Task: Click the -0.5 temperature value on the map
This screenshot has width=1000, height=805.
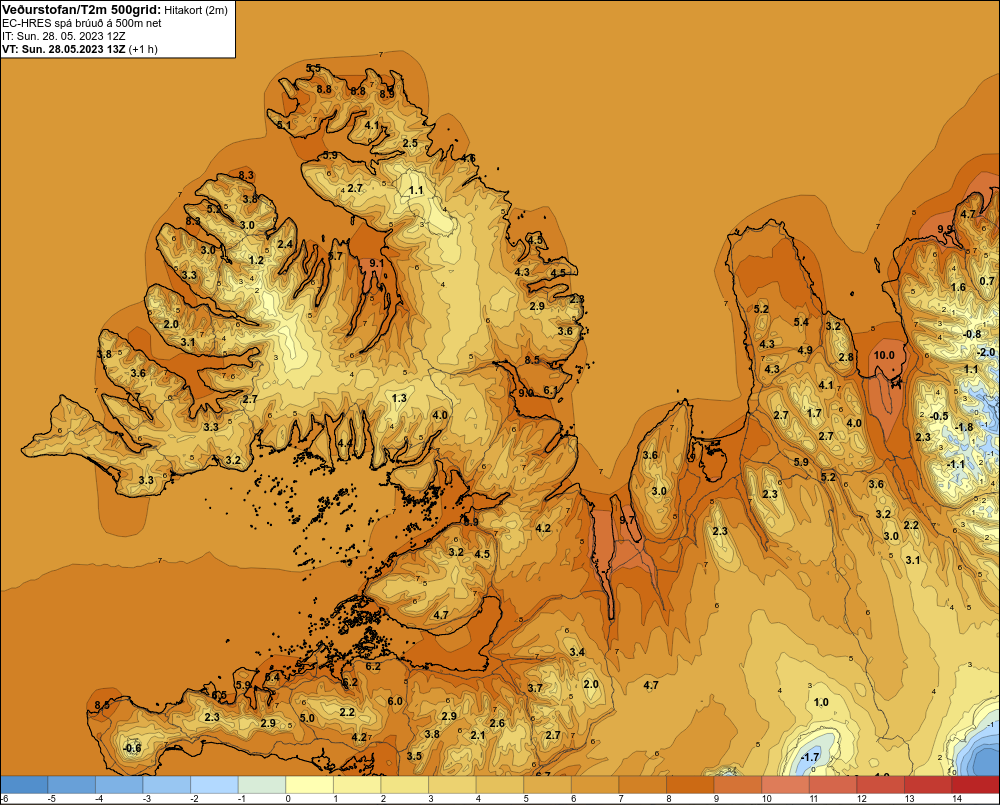Action: click(939, 416)
